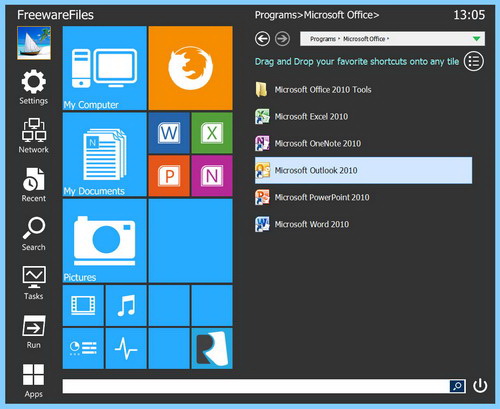Screen dimensions: 500x409
Task: Launch the Firefox tile
Action: pyautogui.click(x=191, y=68)
